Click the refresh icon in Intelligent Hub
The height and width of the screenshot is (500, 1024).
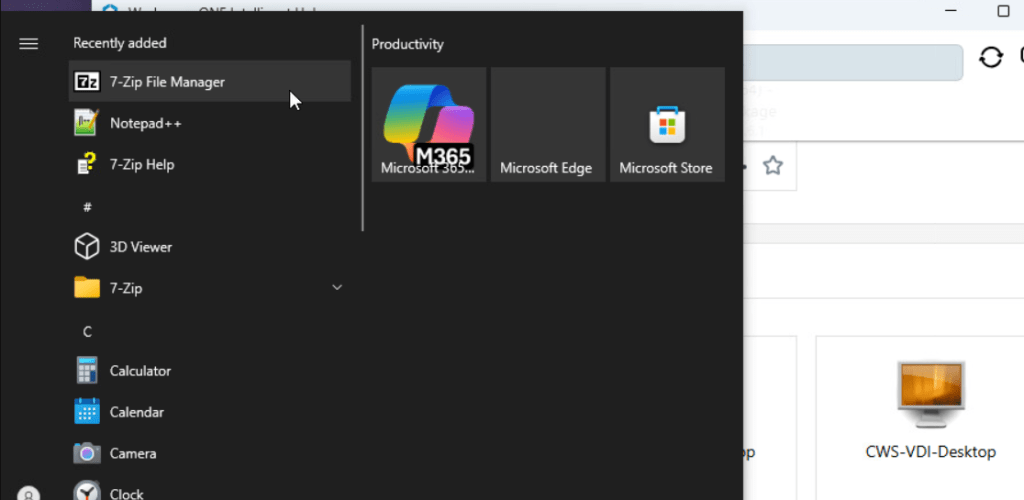point(990,57)
